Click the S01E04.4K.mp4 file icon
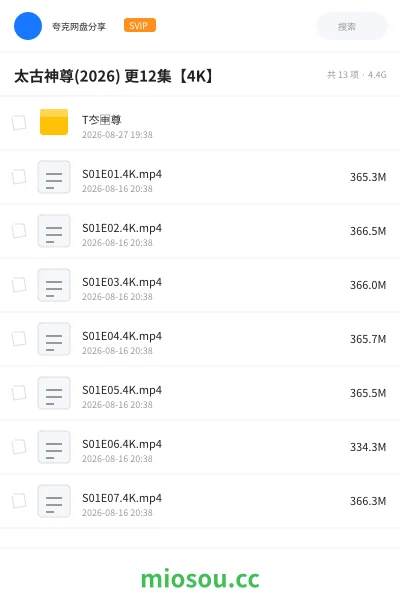The image size is (400, 600). click(54, 339)
